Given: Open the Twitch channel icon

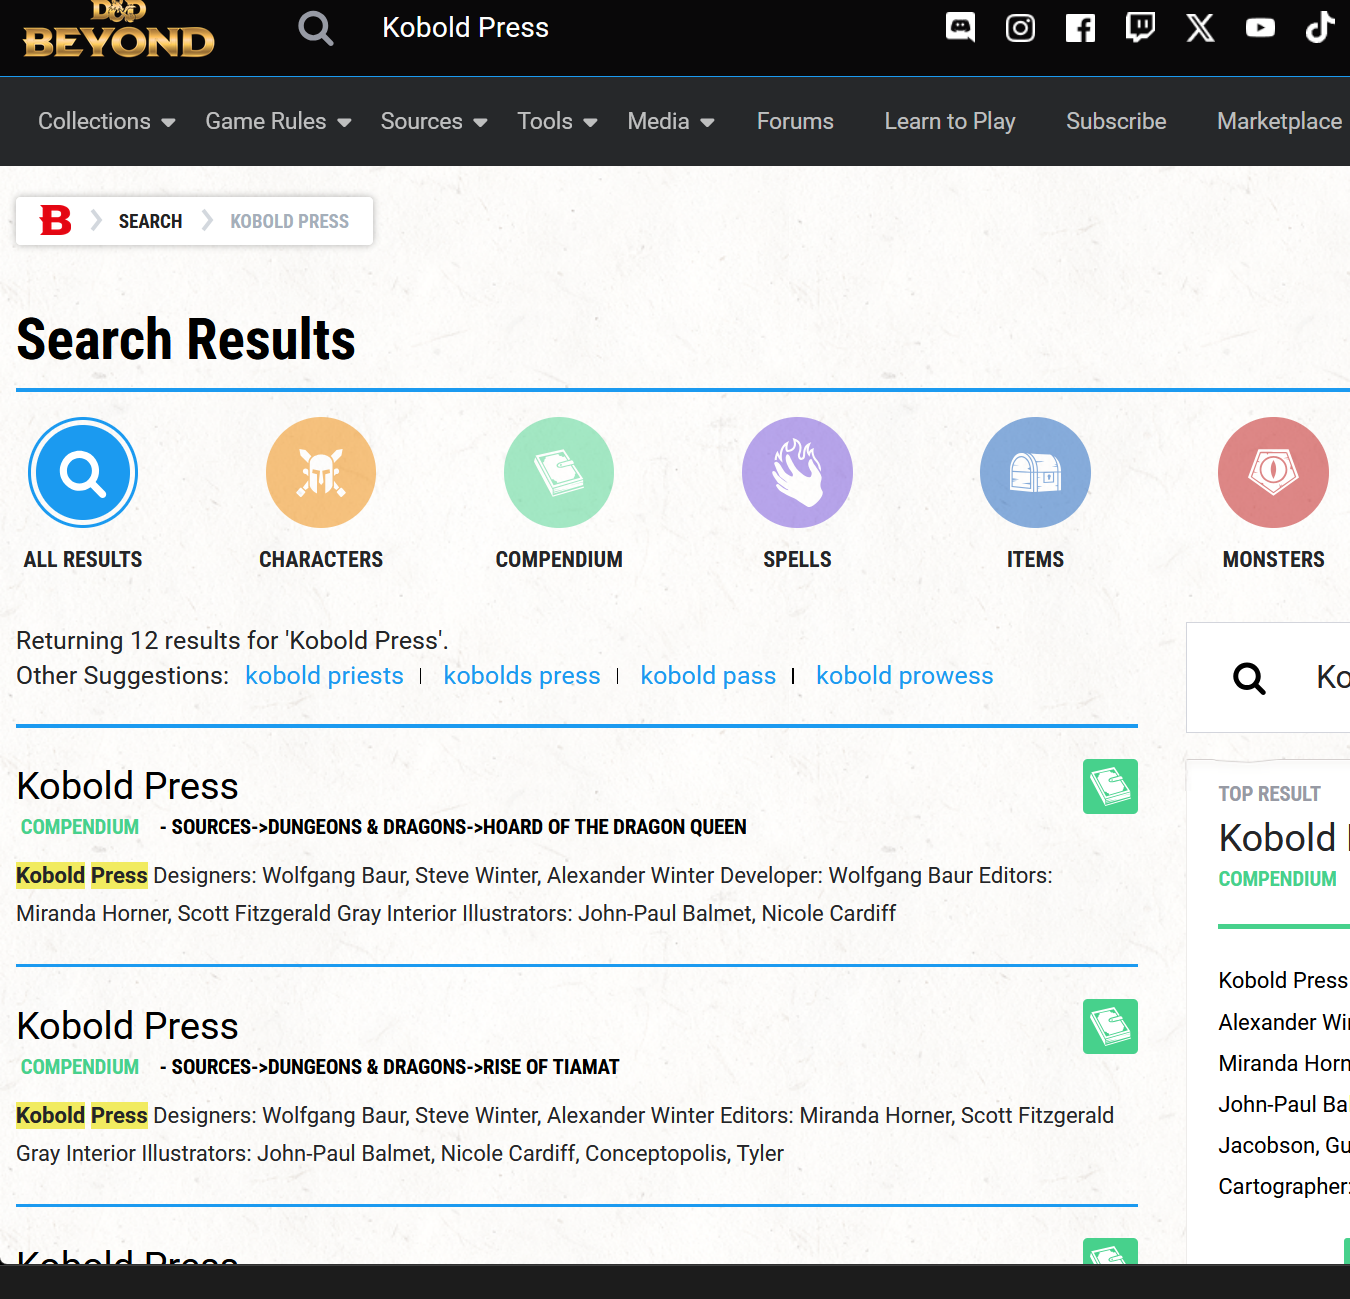Looking at the screenshot, I should pyautogui.click(x=1140, y=28).
